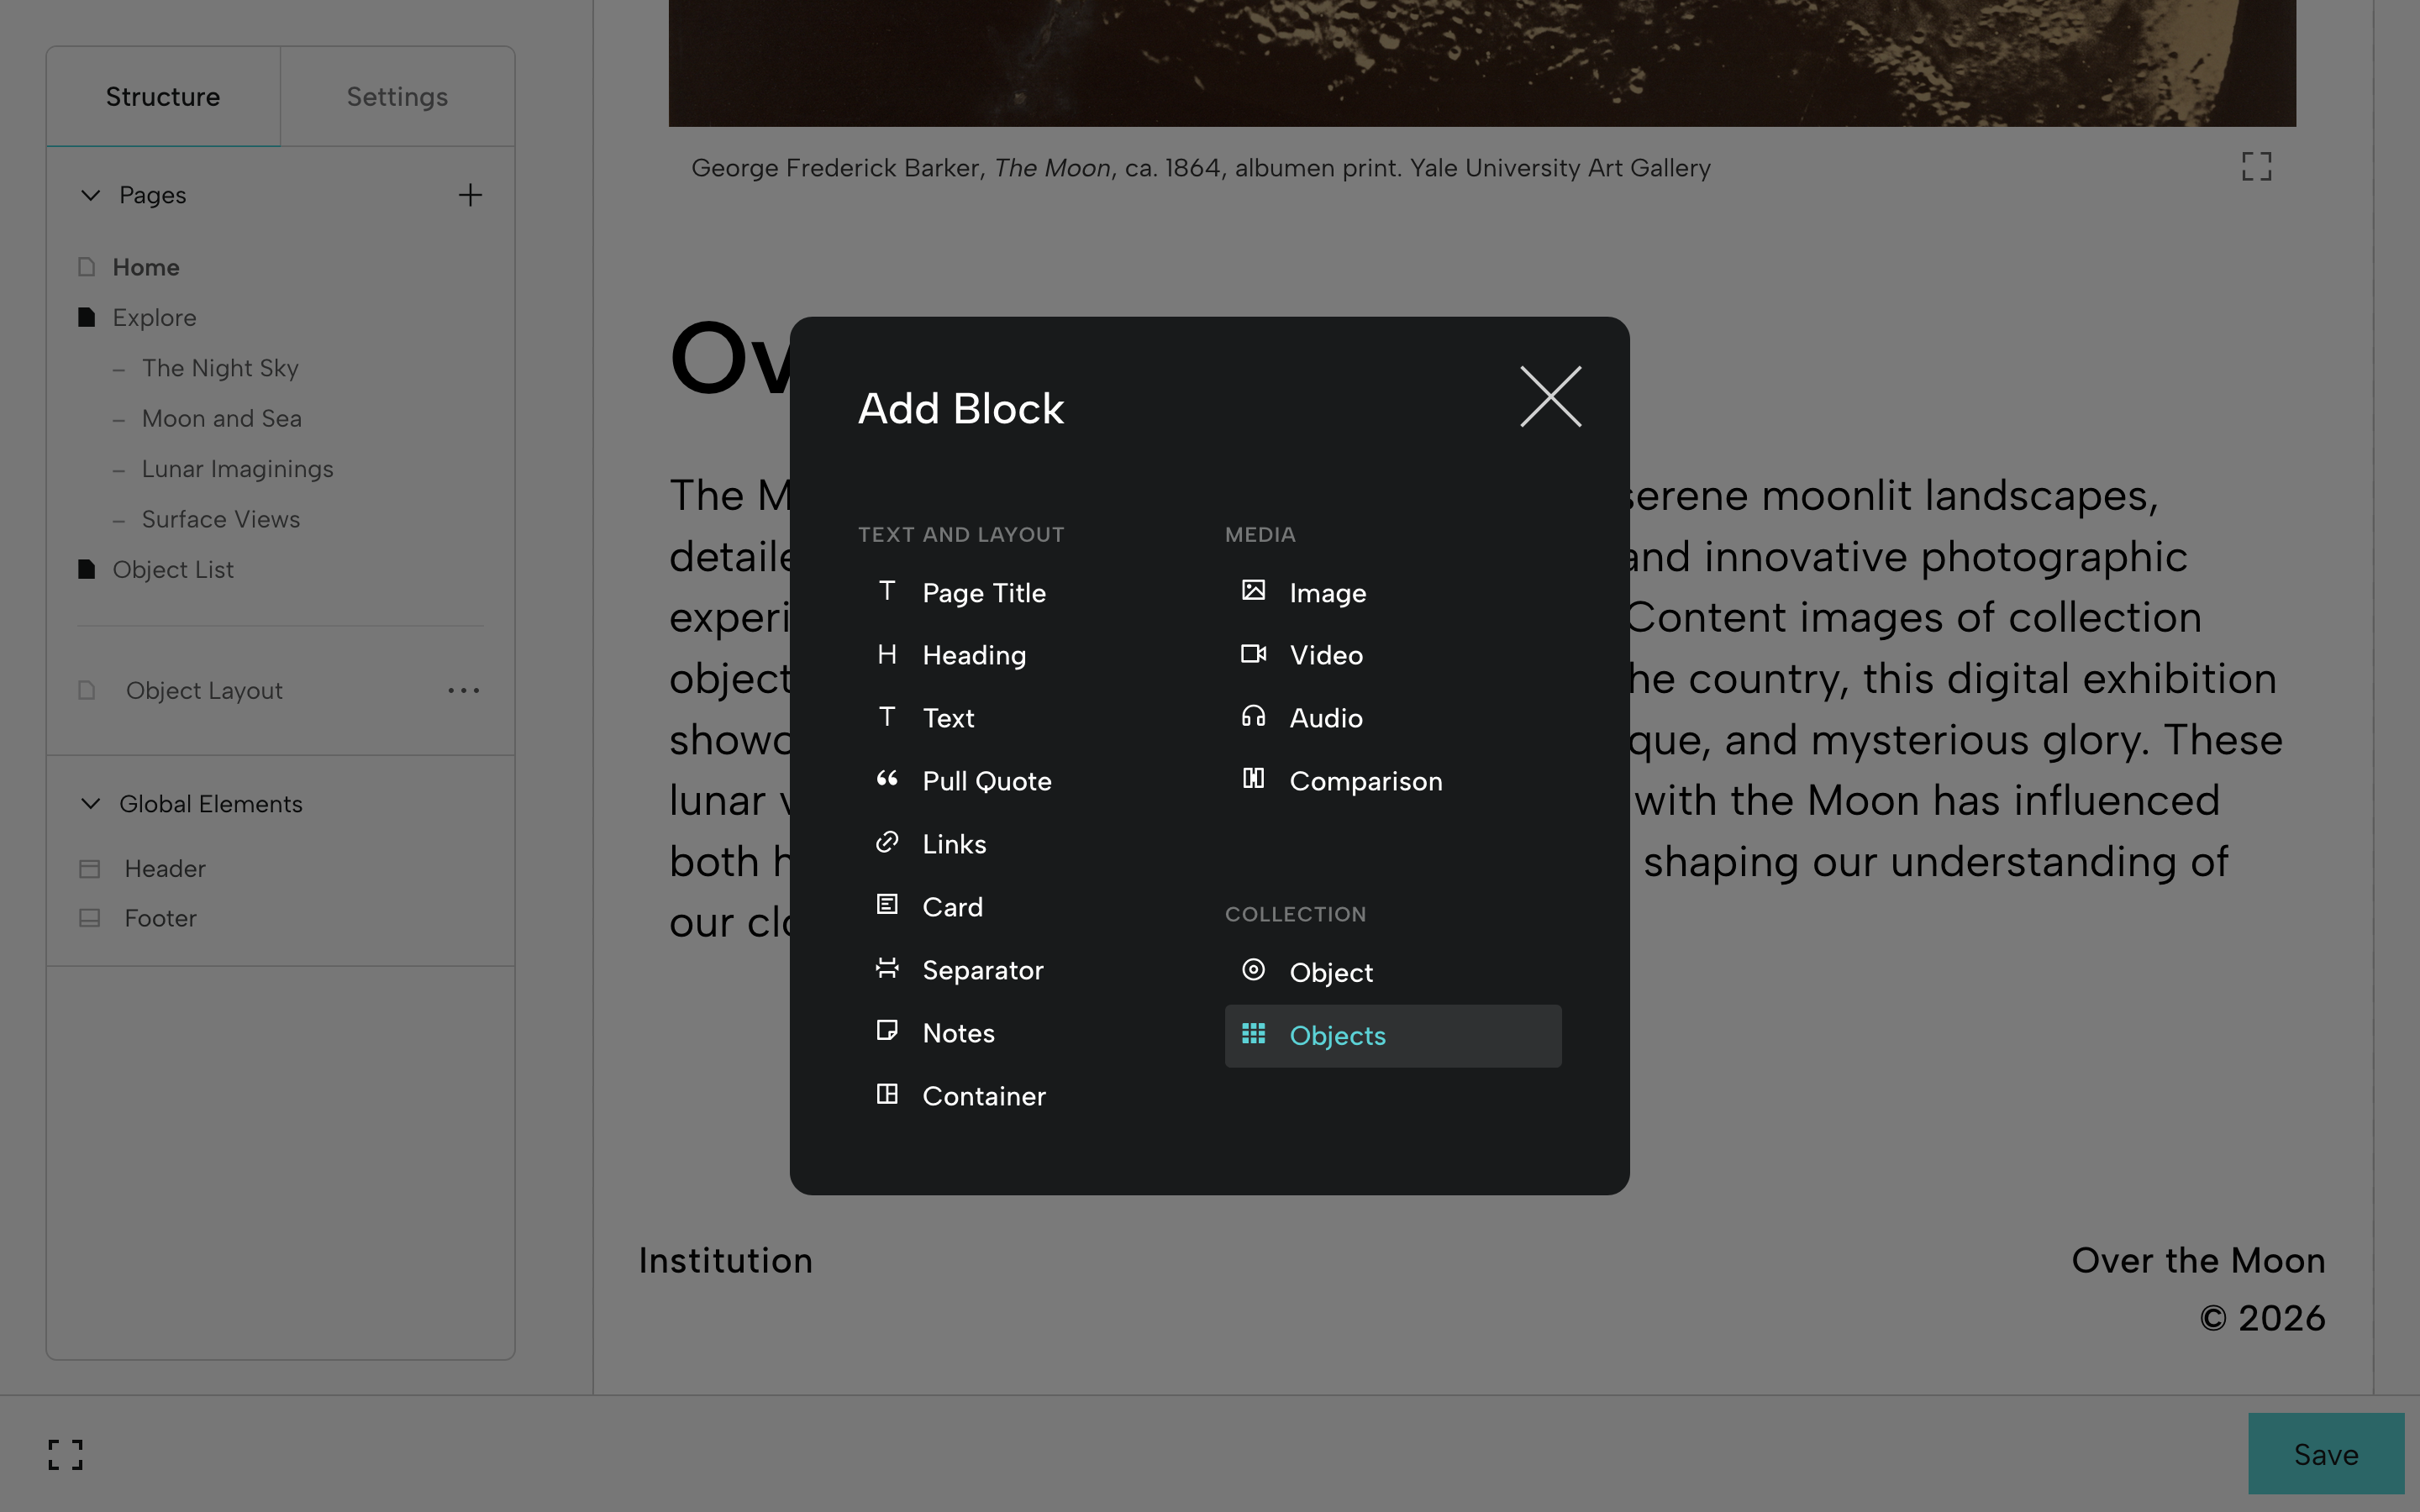Choose the Separator block label
This screenshot has height=1512, width=2420.
coord(983,970)
